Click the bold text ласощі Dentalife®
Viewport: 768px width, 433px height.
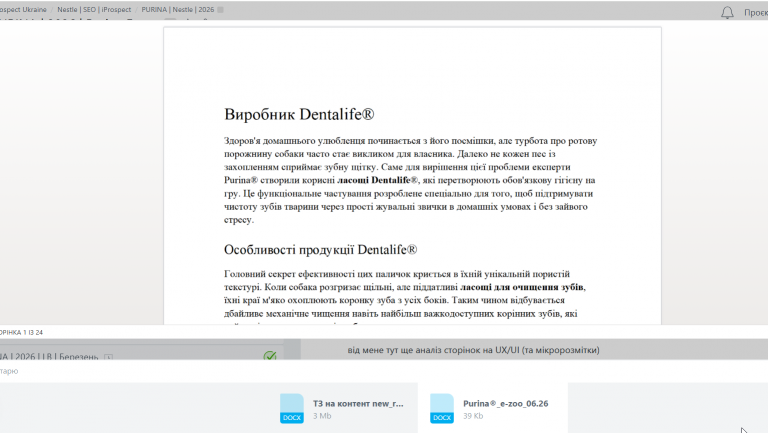click(378, 180)
